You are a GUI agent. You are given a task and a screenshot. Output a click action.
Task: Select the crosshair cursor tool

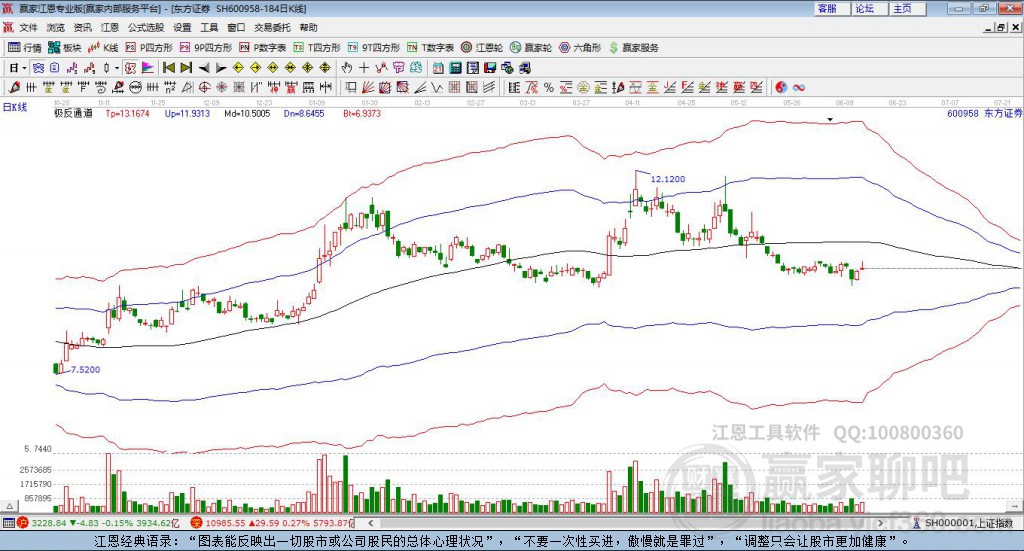(x=364, y=68)
